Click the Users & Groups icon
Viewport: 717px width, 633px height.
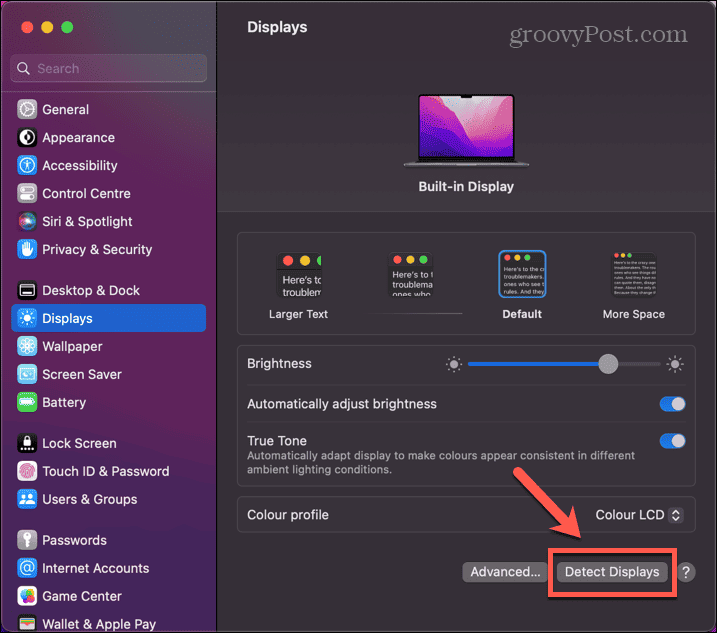27,499
